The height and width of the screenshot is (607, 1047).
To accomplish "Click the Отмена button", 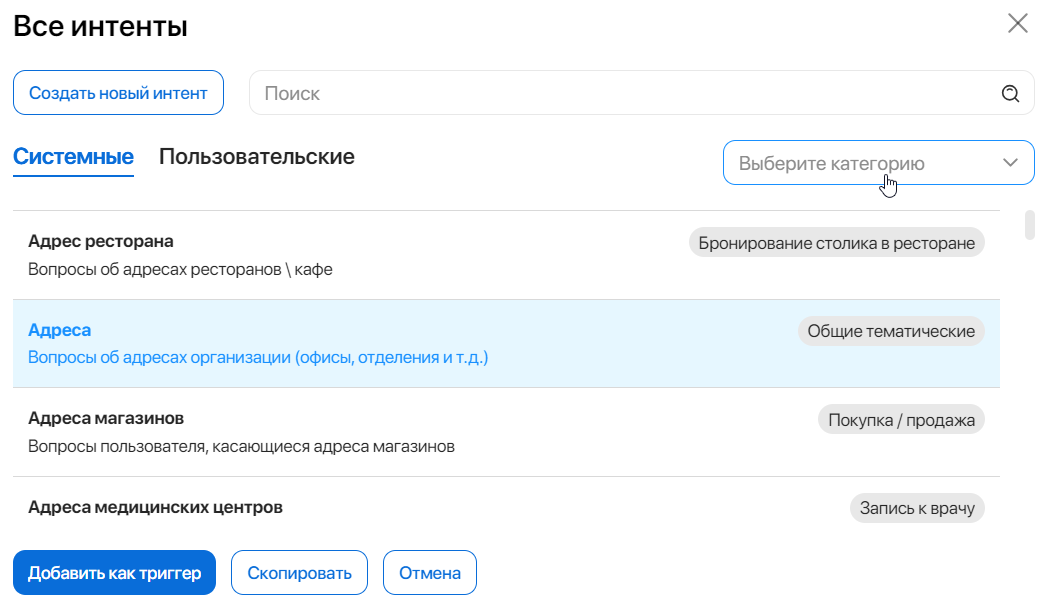I will coord(429,572).
